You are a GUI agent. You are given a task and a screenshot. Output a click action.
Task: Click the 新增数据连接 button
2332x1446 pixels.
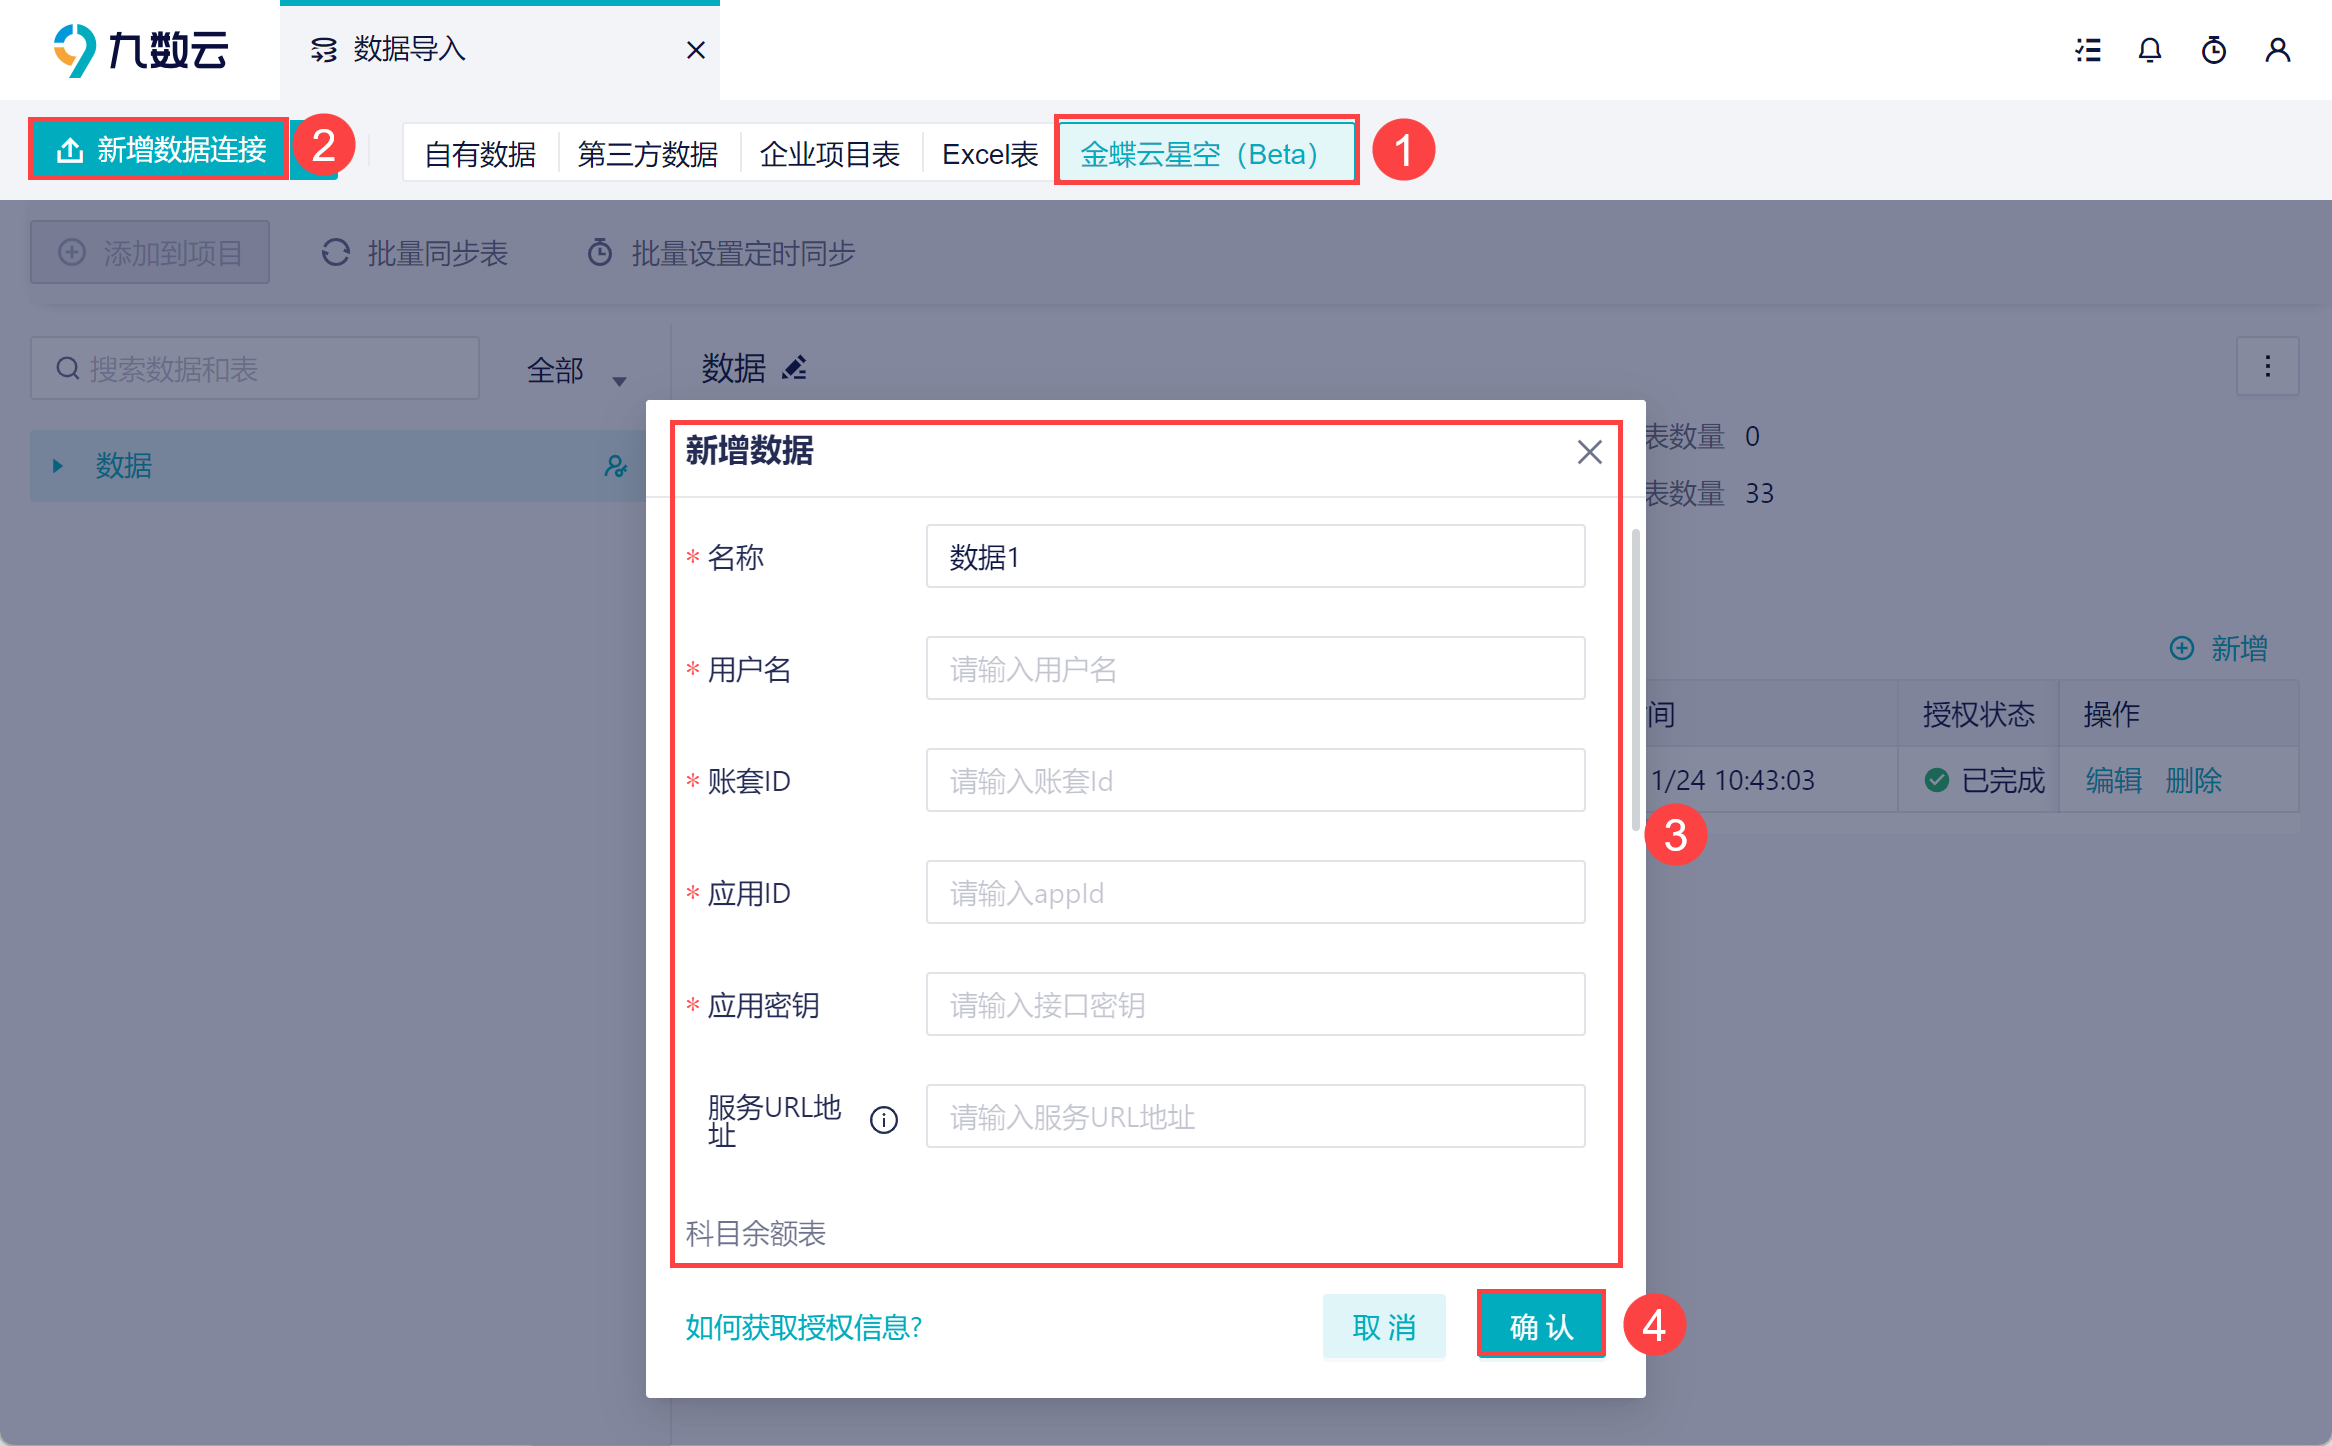[160, 150]
